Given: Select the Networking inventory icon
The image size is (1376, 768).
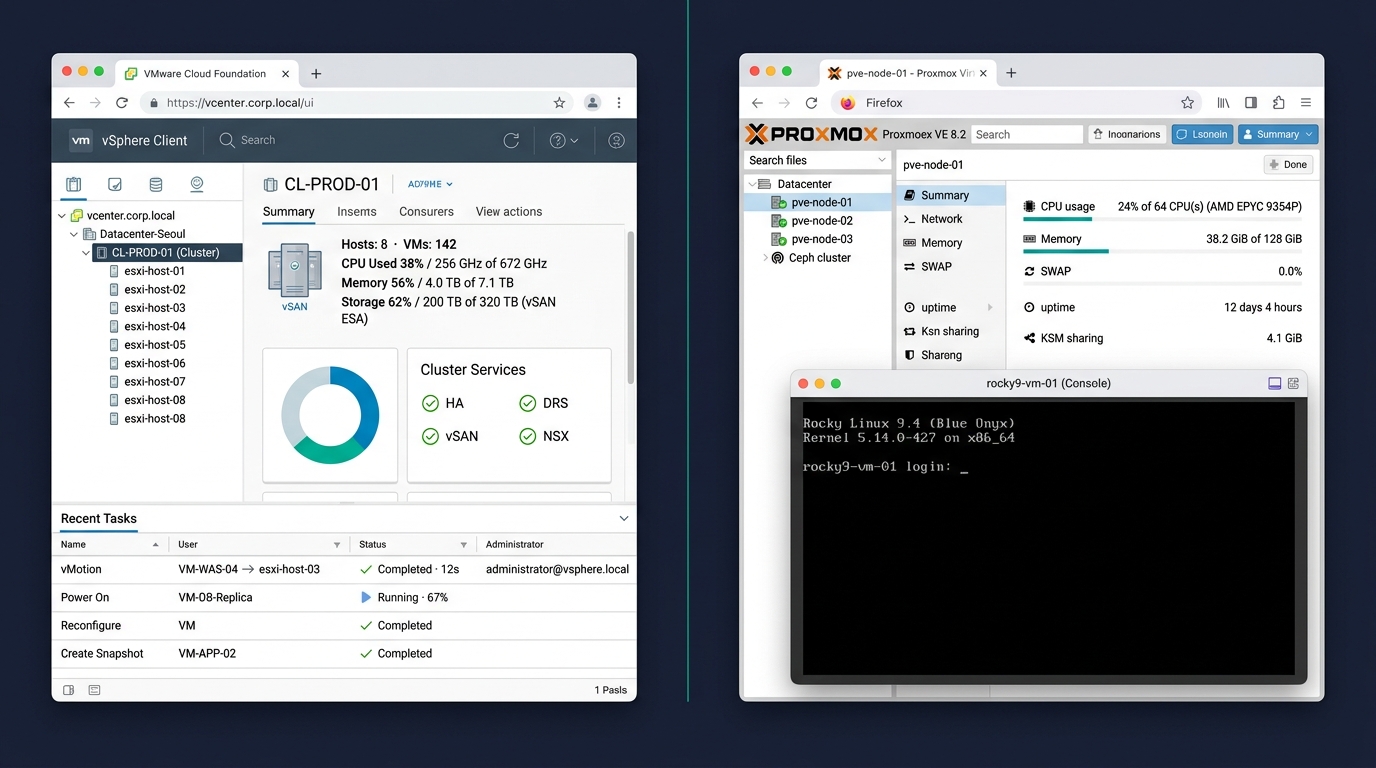Looking at the screenshot, I should [x=196, y=184].
